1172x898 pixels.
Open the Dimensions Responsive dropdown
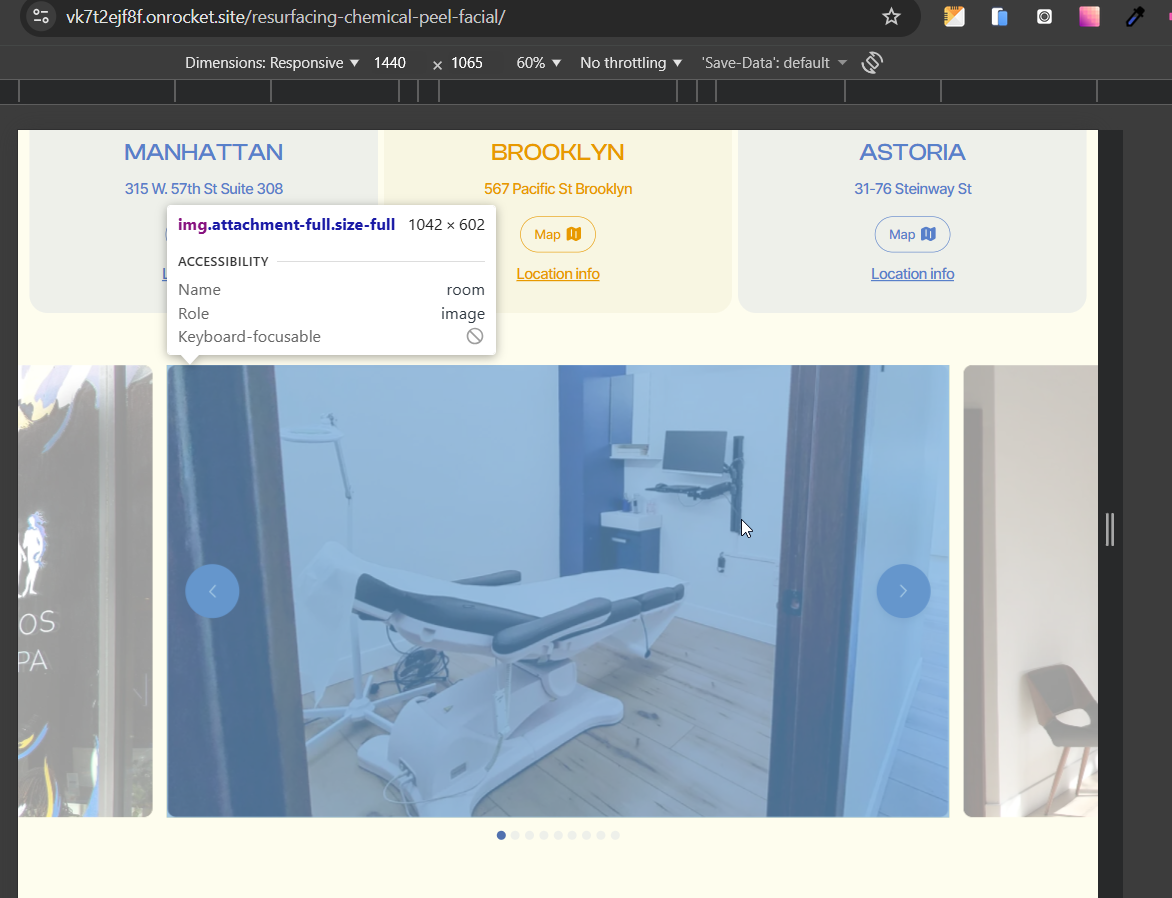tap(272, 63)
